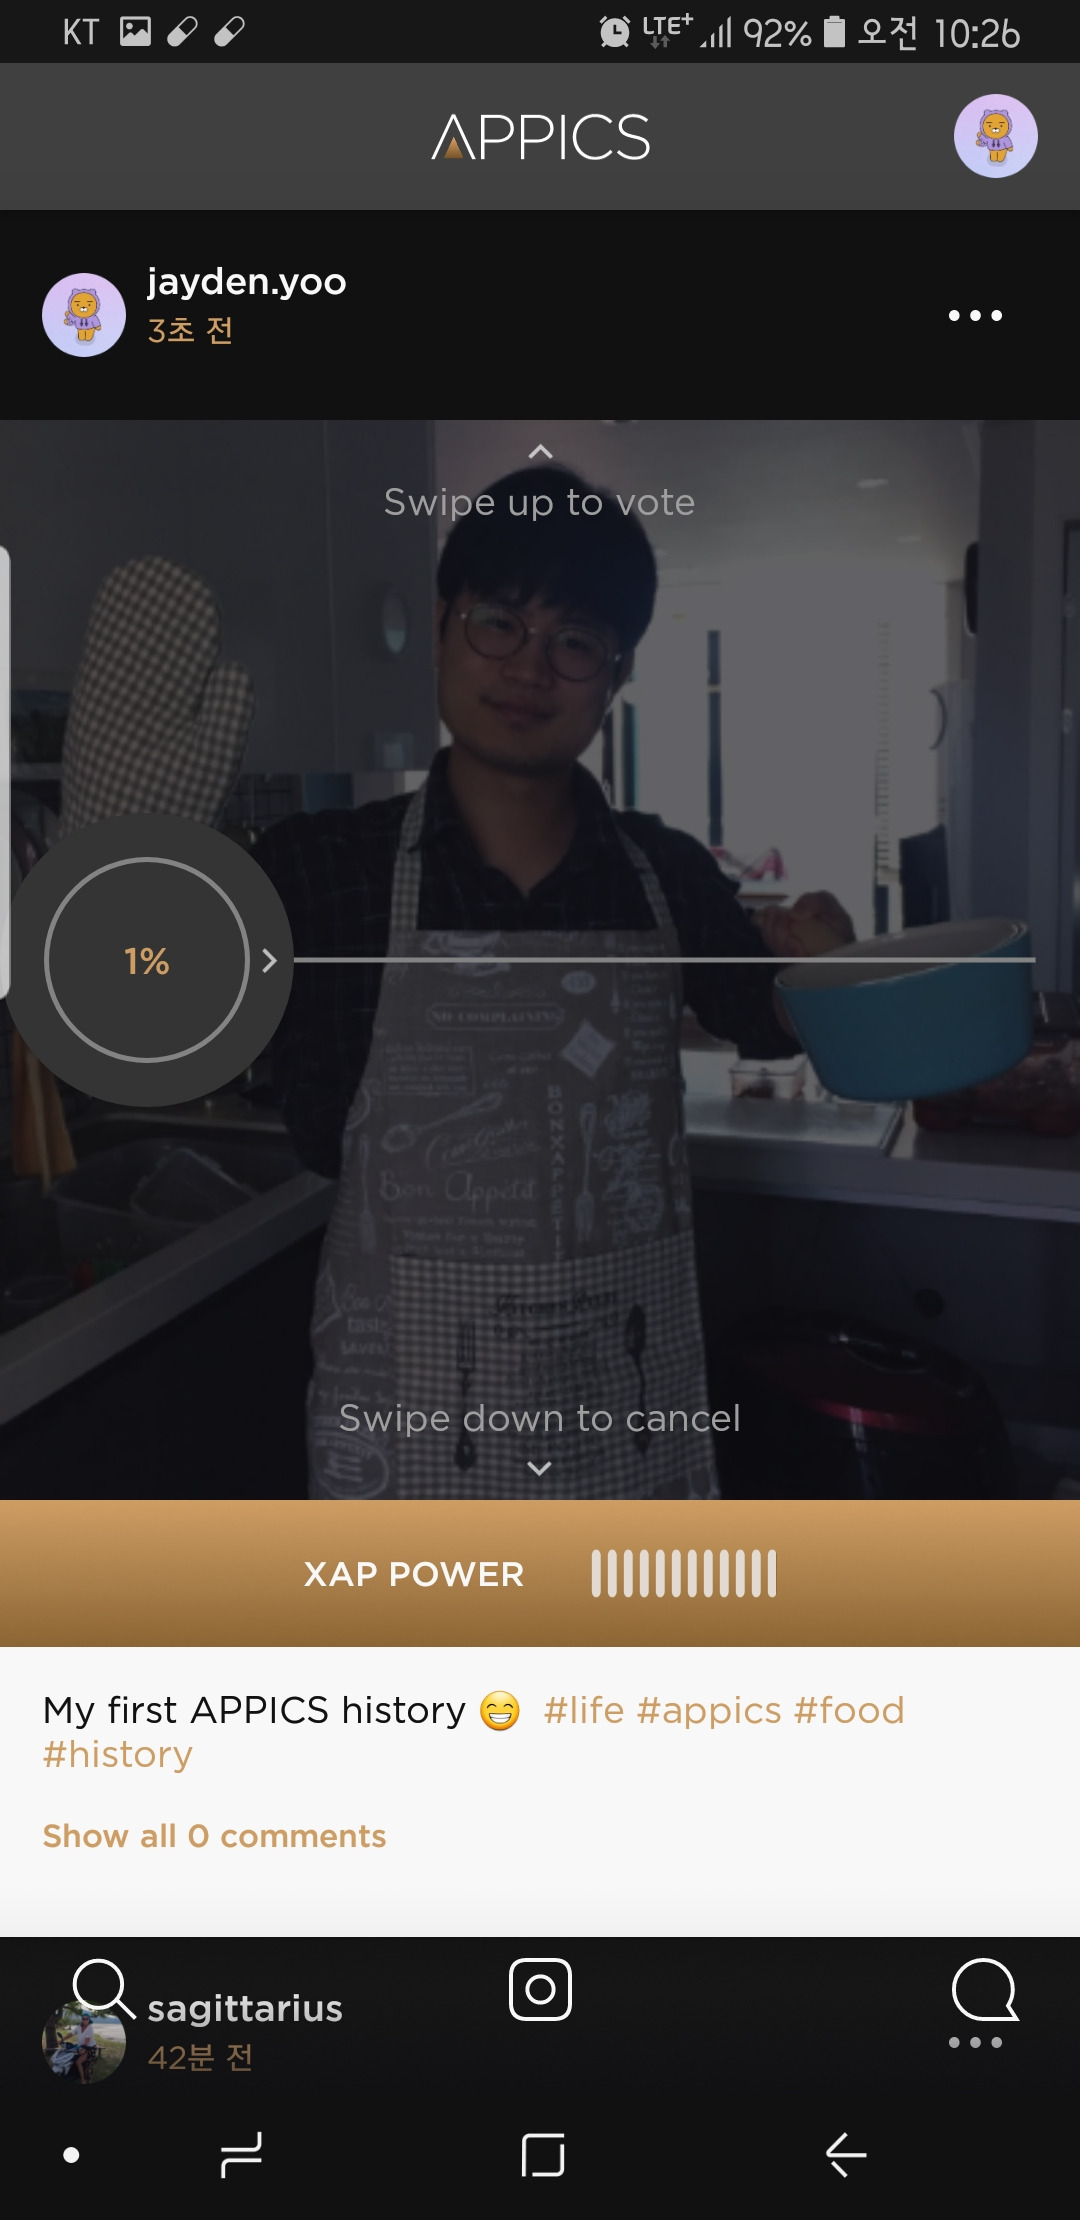1080x2220 pixels.
Task: Tap the arrow beside the 1% circle
Action: tap(268, 961)
